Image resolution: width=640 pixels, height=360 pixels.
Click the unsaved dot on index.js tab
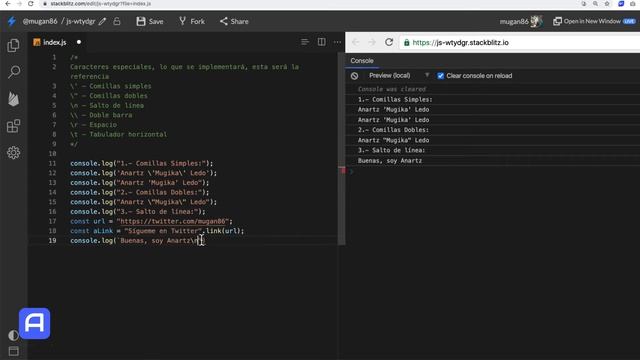point(79,42)
